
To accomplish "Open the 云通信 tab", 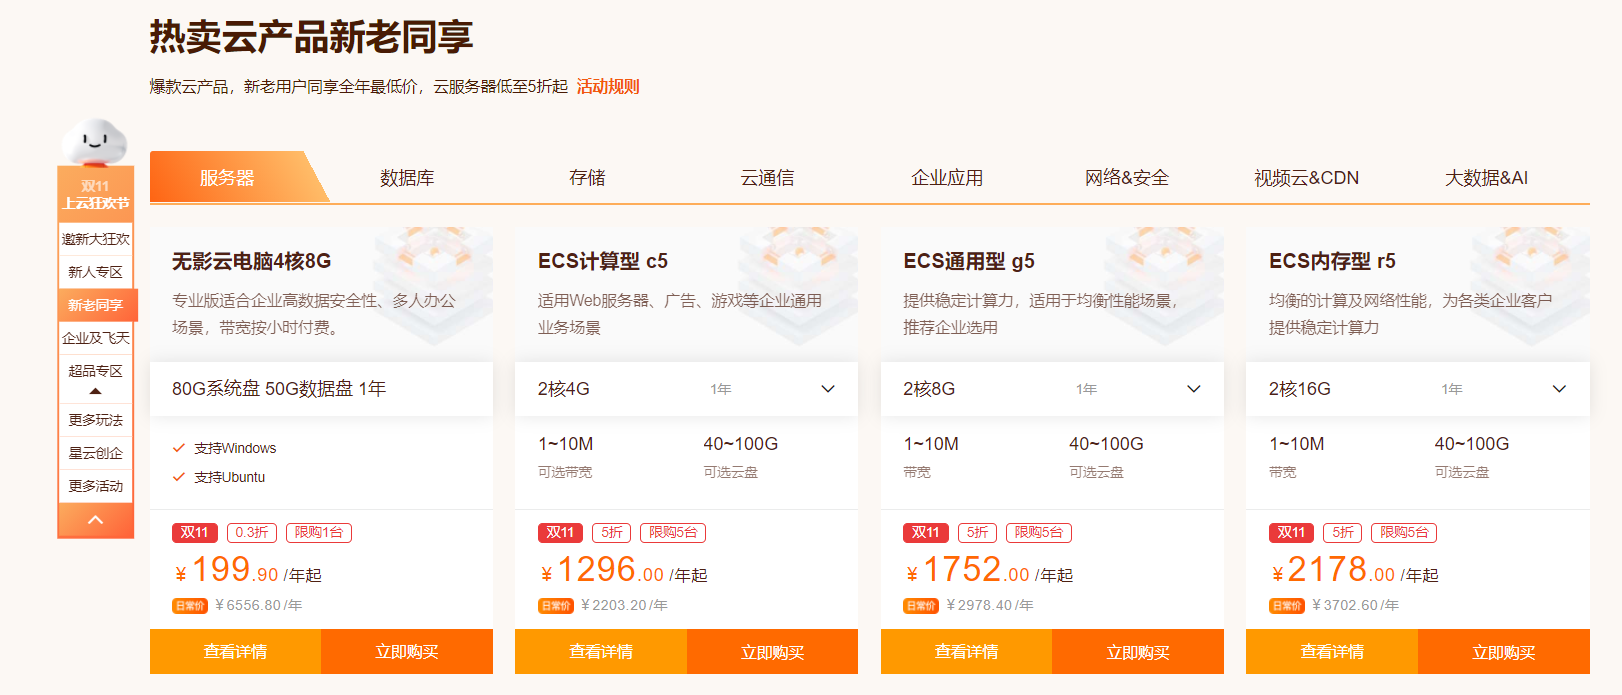I will point(767,178).
